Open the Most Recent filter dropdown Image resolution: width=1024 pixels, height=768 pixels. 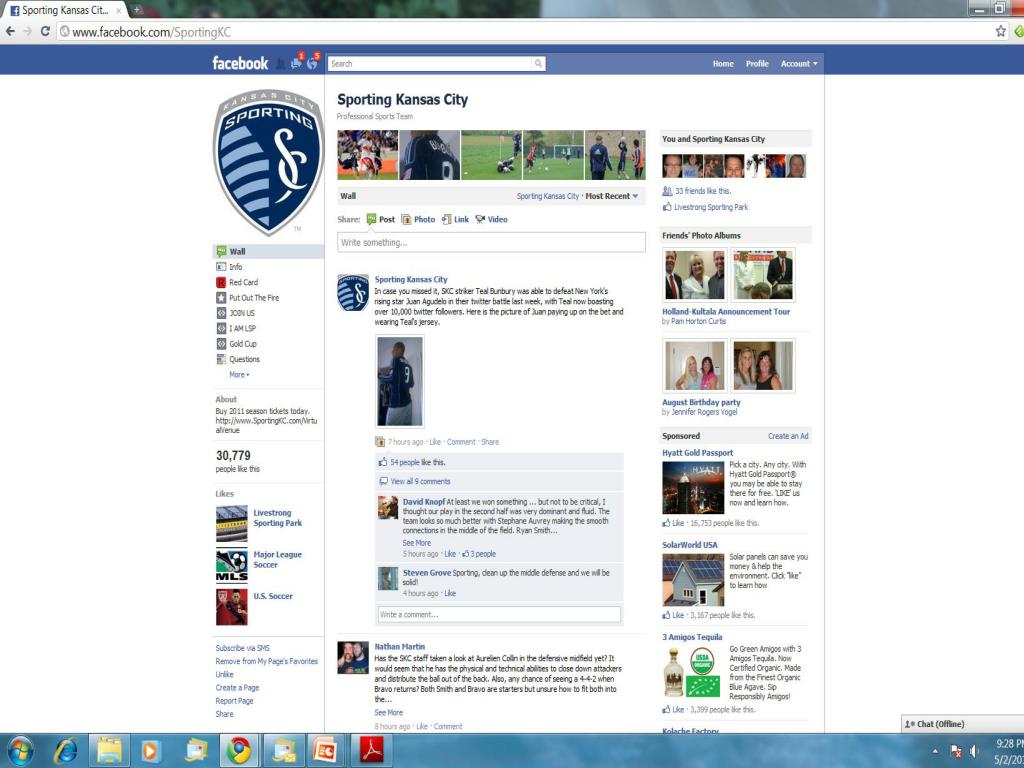click(x=612, y=196)
